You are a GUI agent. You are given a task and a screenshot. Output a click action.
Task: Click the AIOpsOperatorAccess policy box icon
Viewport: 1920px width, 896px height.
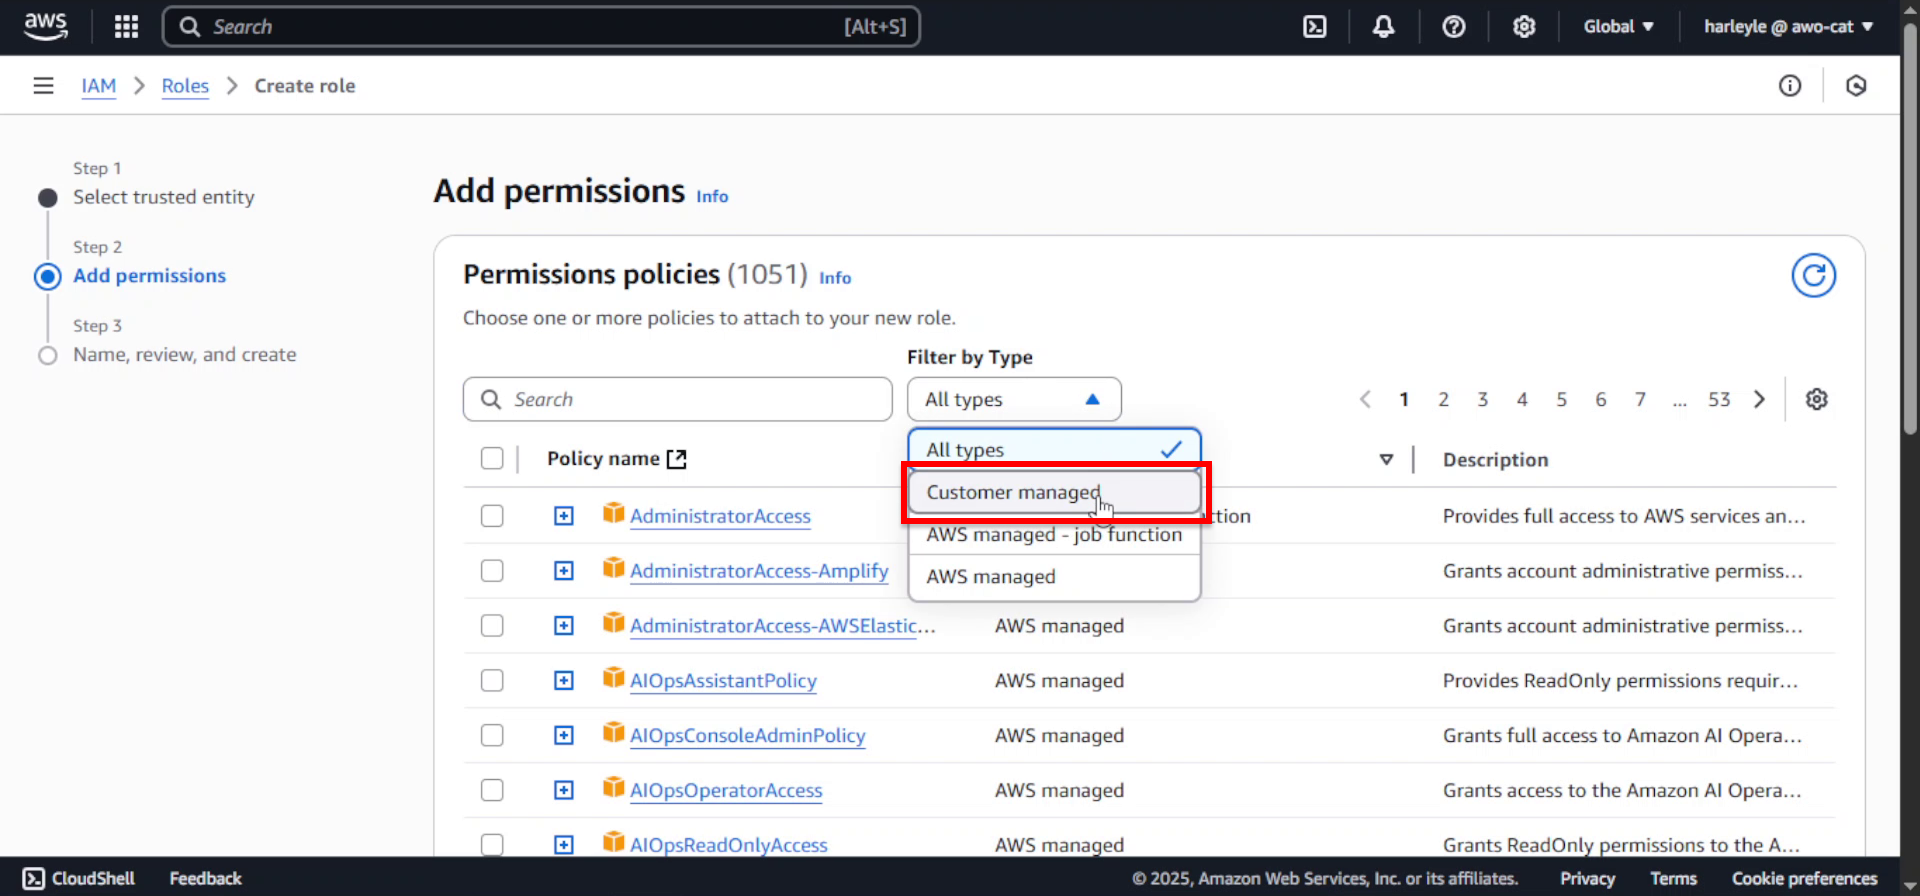pos(613,788)
